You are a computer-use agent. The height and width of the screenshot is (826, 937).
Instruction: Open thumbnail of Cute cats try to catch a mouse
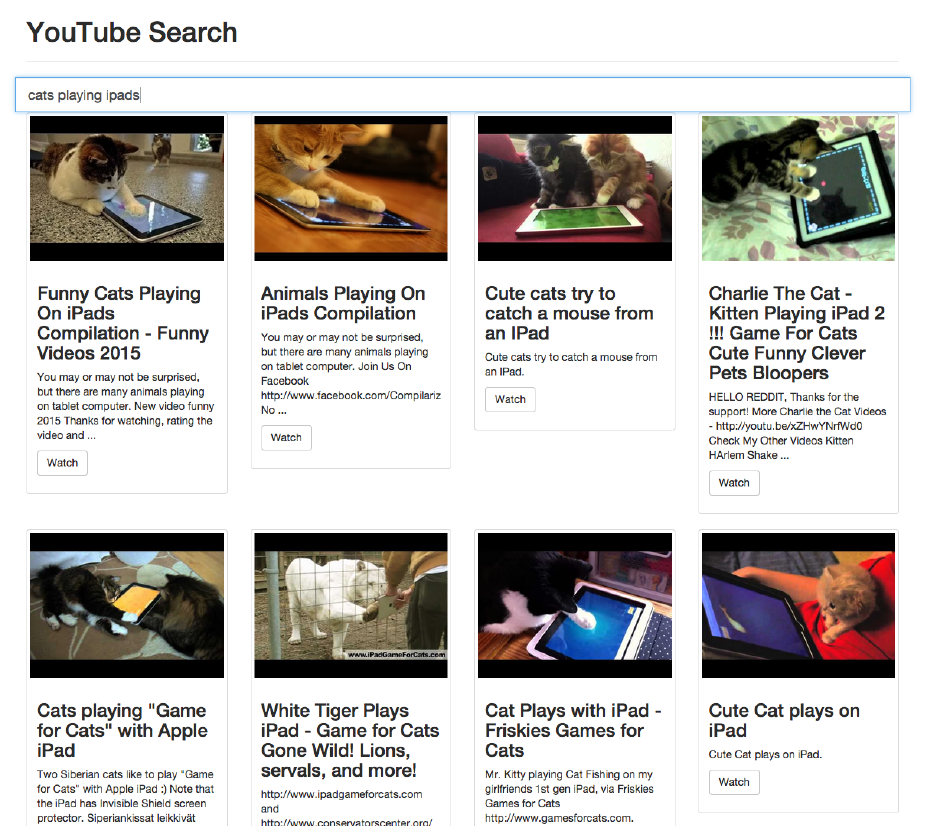575,188
